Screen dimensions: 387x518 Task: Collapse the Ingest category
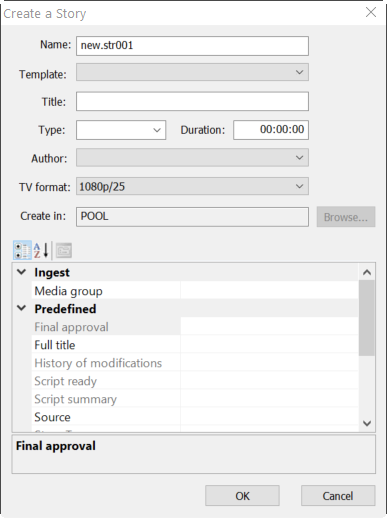click(22, 272)
